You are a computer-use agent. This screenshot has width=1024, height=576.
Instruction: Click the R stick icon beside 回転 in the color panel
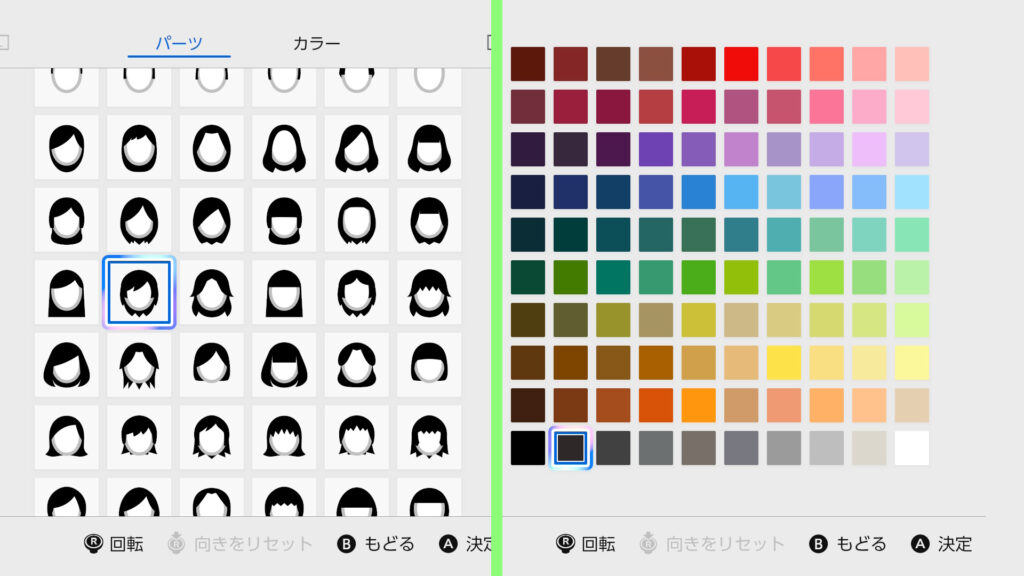coord(565,544)
